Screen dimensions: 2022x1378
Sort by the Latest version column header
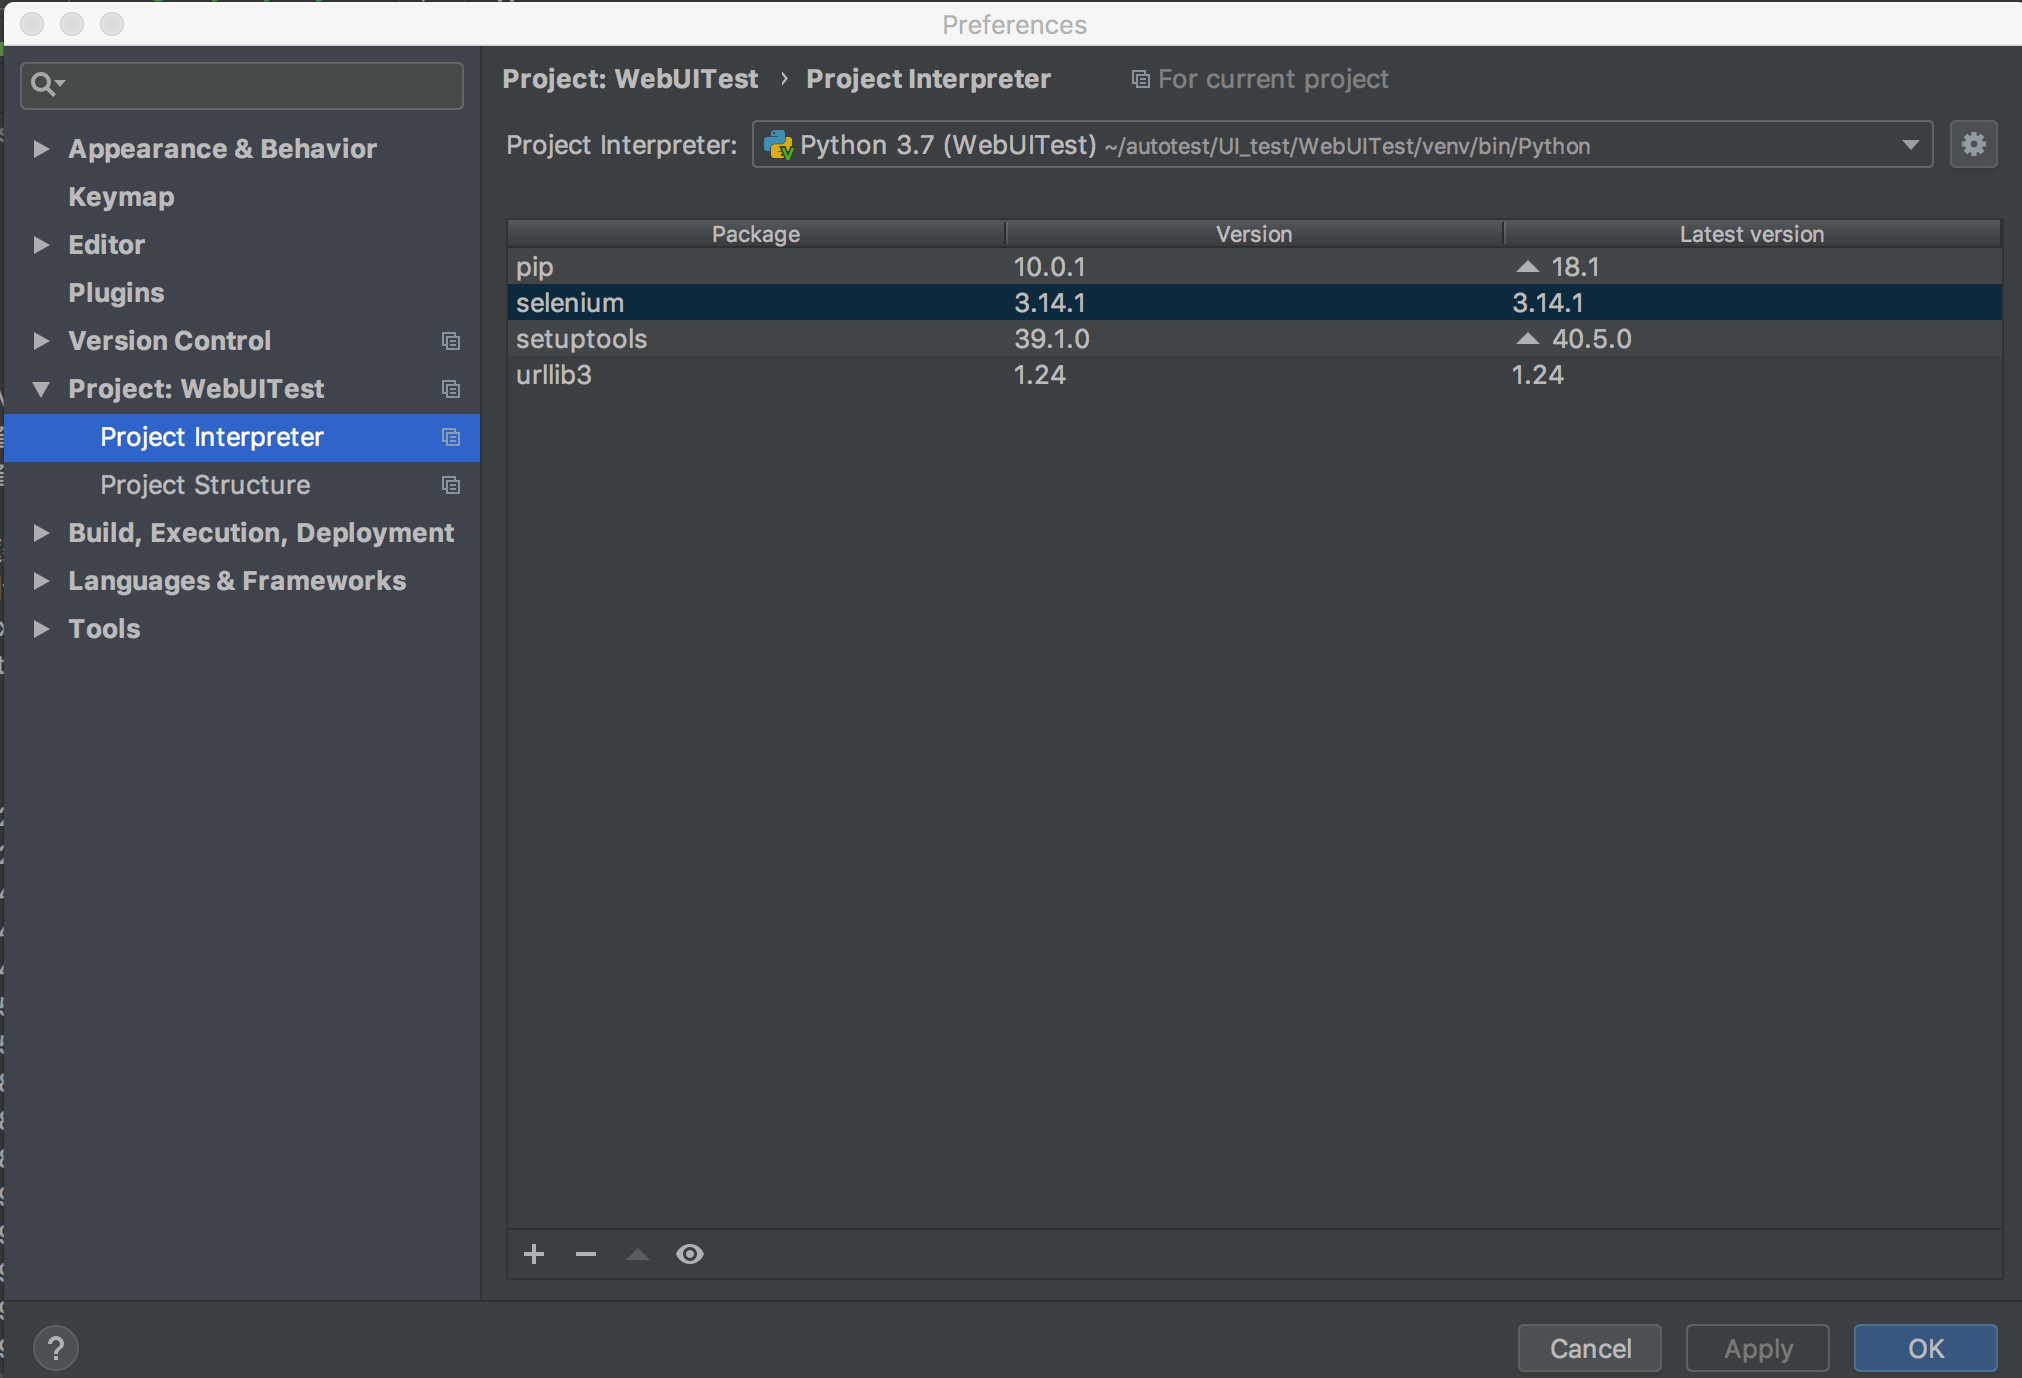tap(1752, 234)
